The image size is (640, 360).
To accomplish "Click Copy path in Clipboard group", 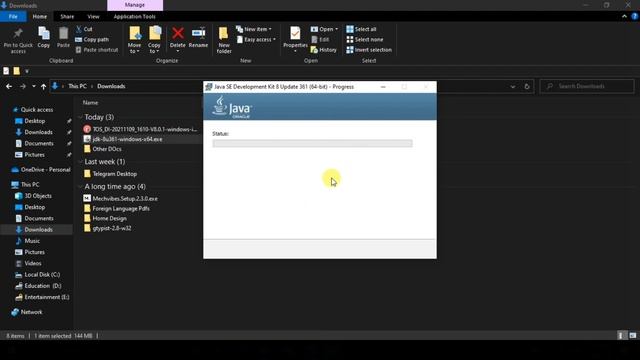I will point(92,40).
